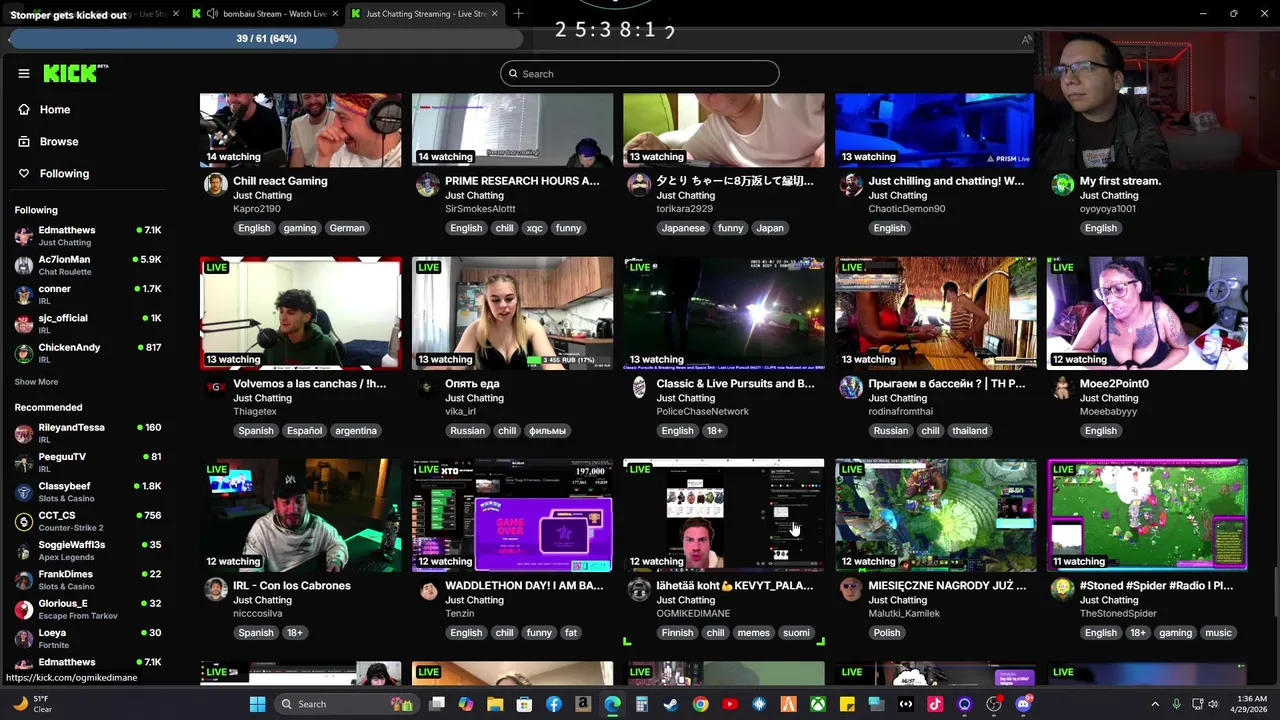Open the Kick hamburger menu

[x=24, y=73]
